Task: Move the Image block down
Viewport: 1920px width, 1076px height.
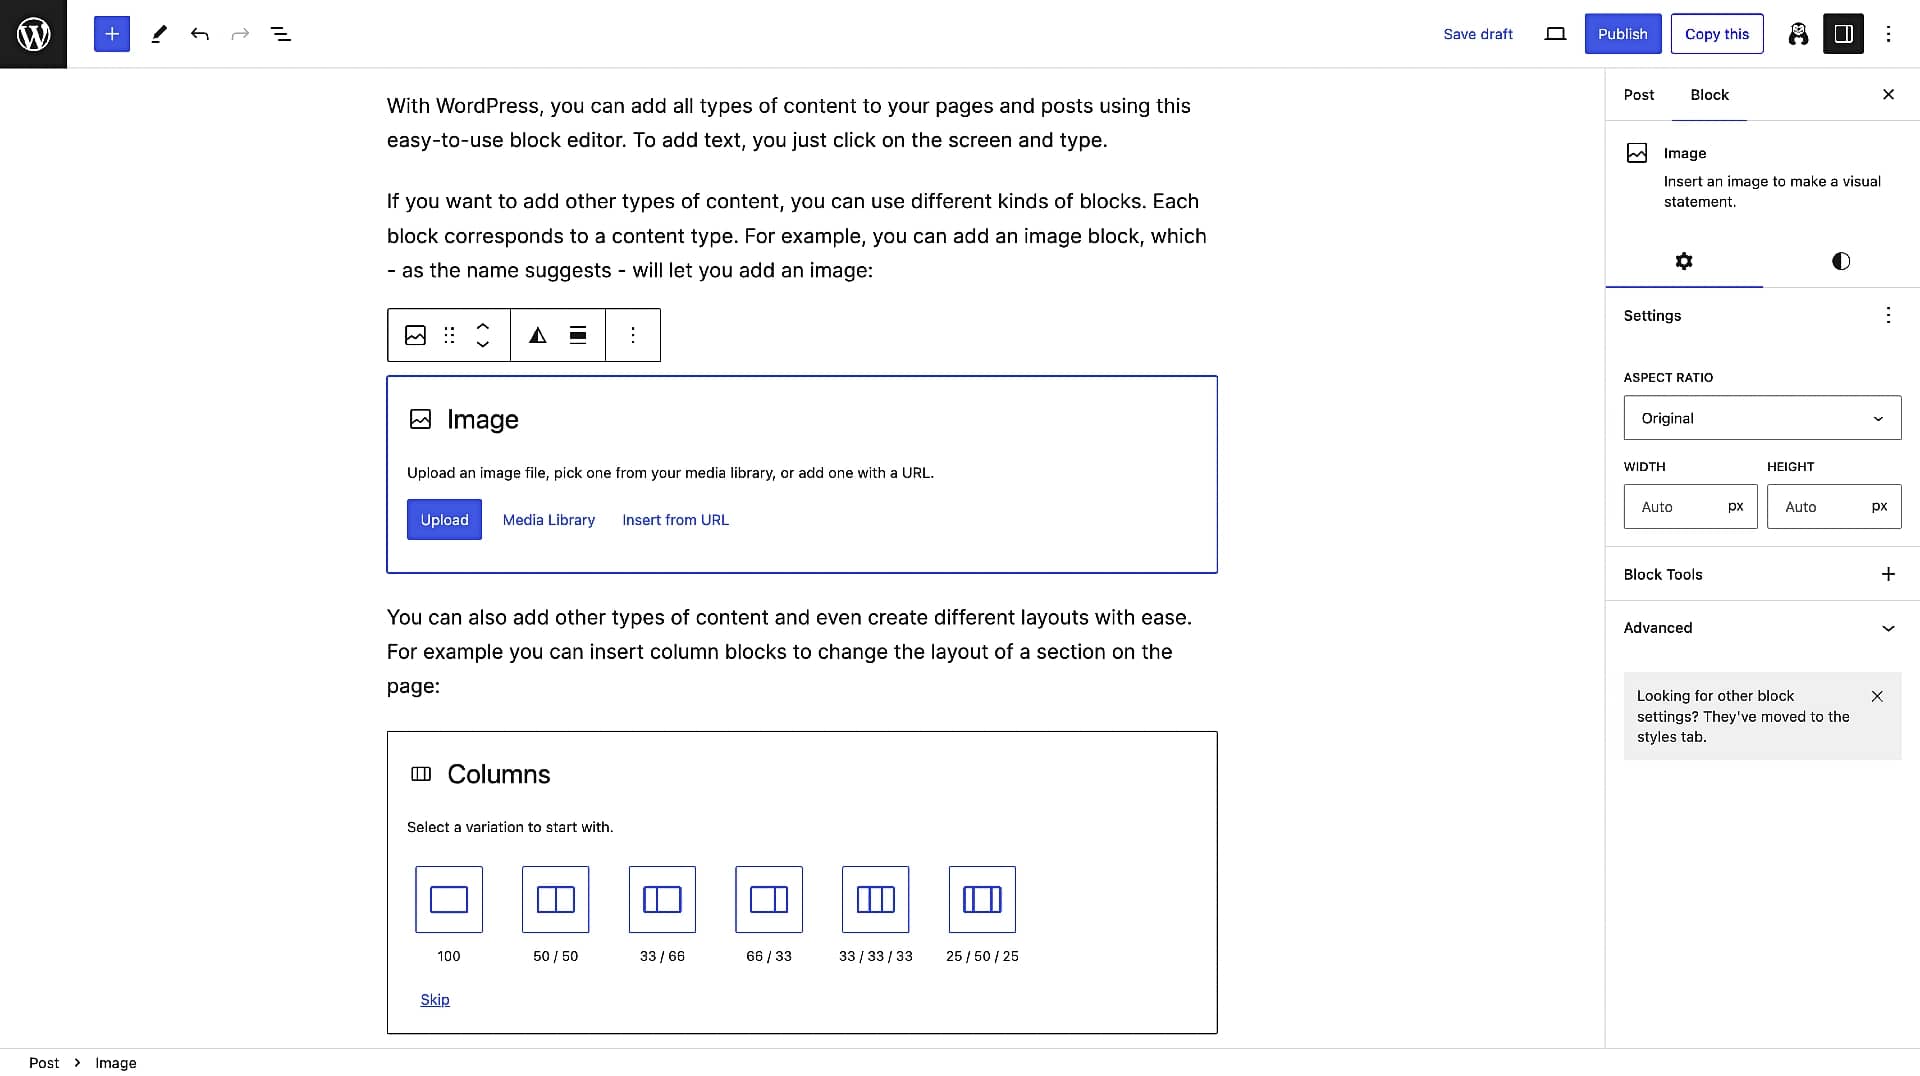Action: coord(483,345)
